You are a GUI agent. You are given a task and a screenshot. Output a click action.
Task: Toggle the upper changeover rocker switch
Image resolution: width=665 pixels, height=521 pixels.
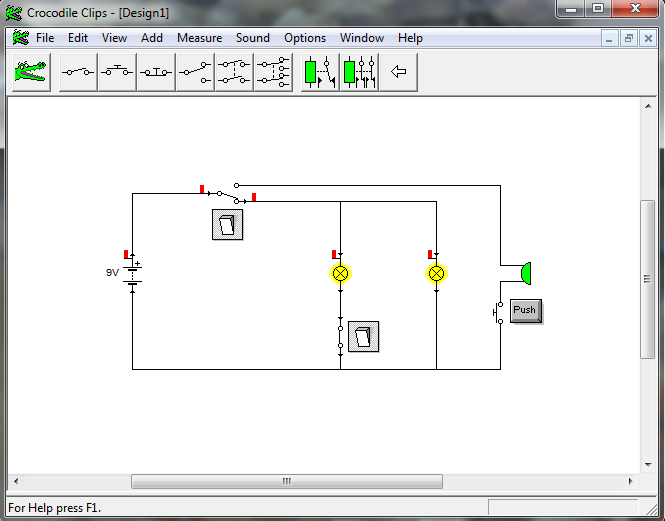(x=227, y=224)
